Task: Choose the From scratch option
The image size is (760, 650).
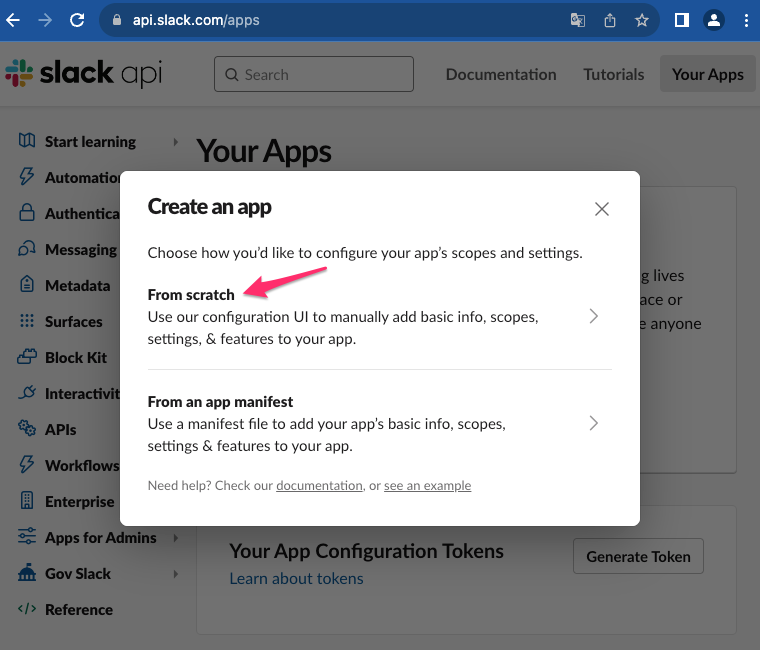Action: click(x=380, y=317)
